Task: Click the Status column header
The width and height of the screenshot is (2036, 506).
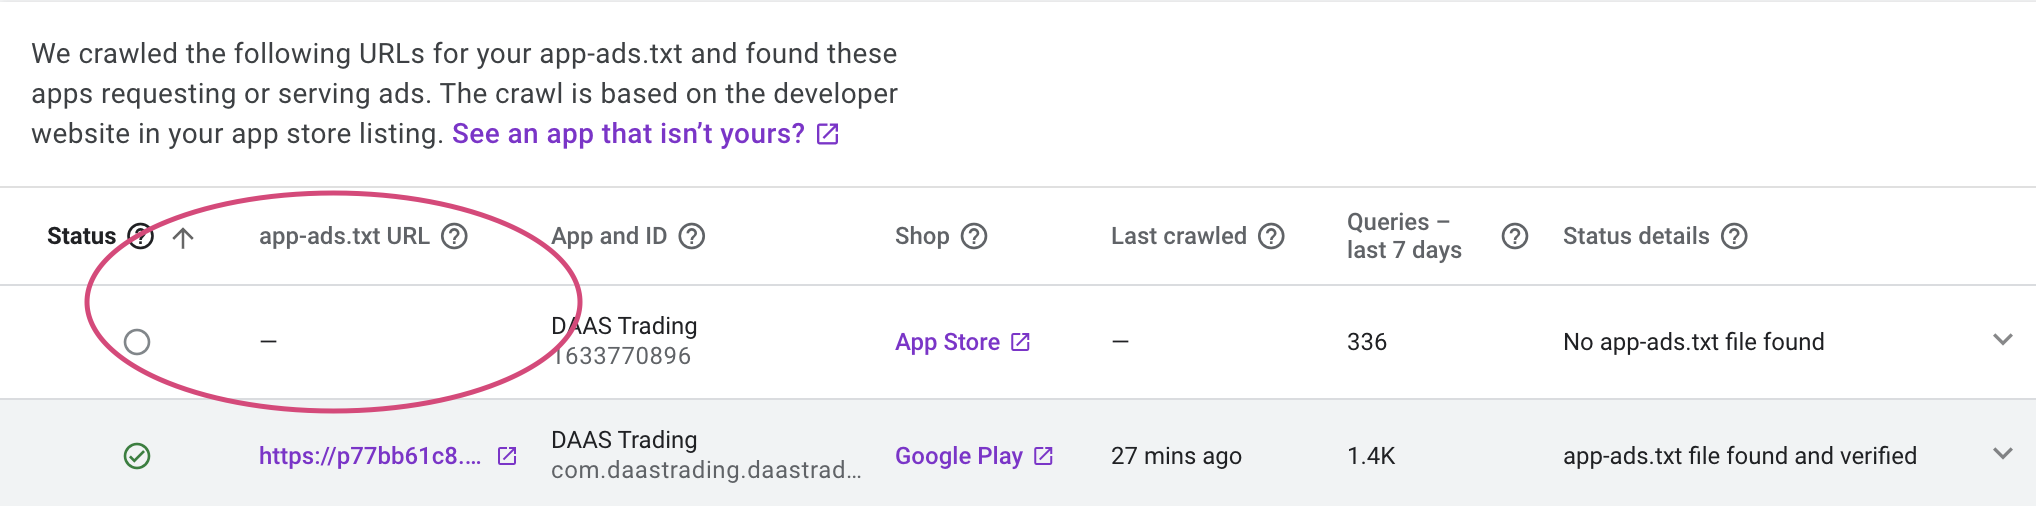Action: point(82,236)
